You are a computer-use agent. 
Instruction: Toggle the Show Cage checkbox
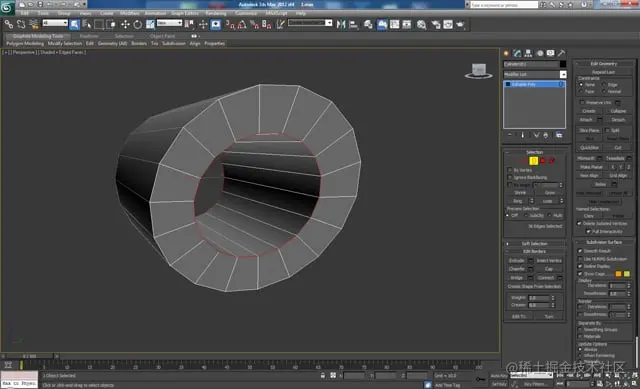[x=580, y=274]
